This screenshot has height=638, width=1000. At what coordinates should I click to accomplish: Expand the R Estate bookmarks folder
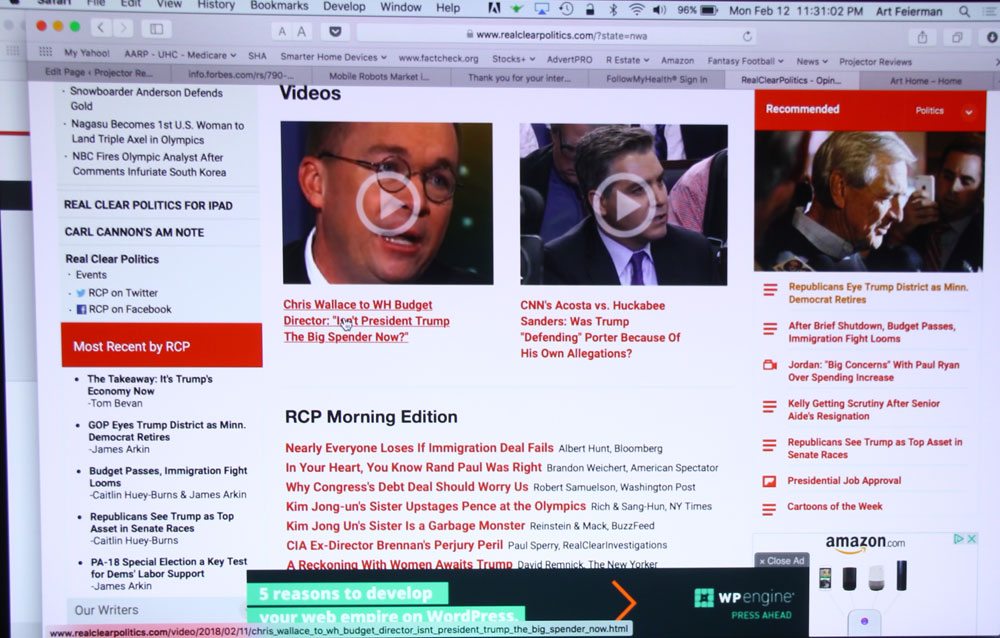point(628,60)
